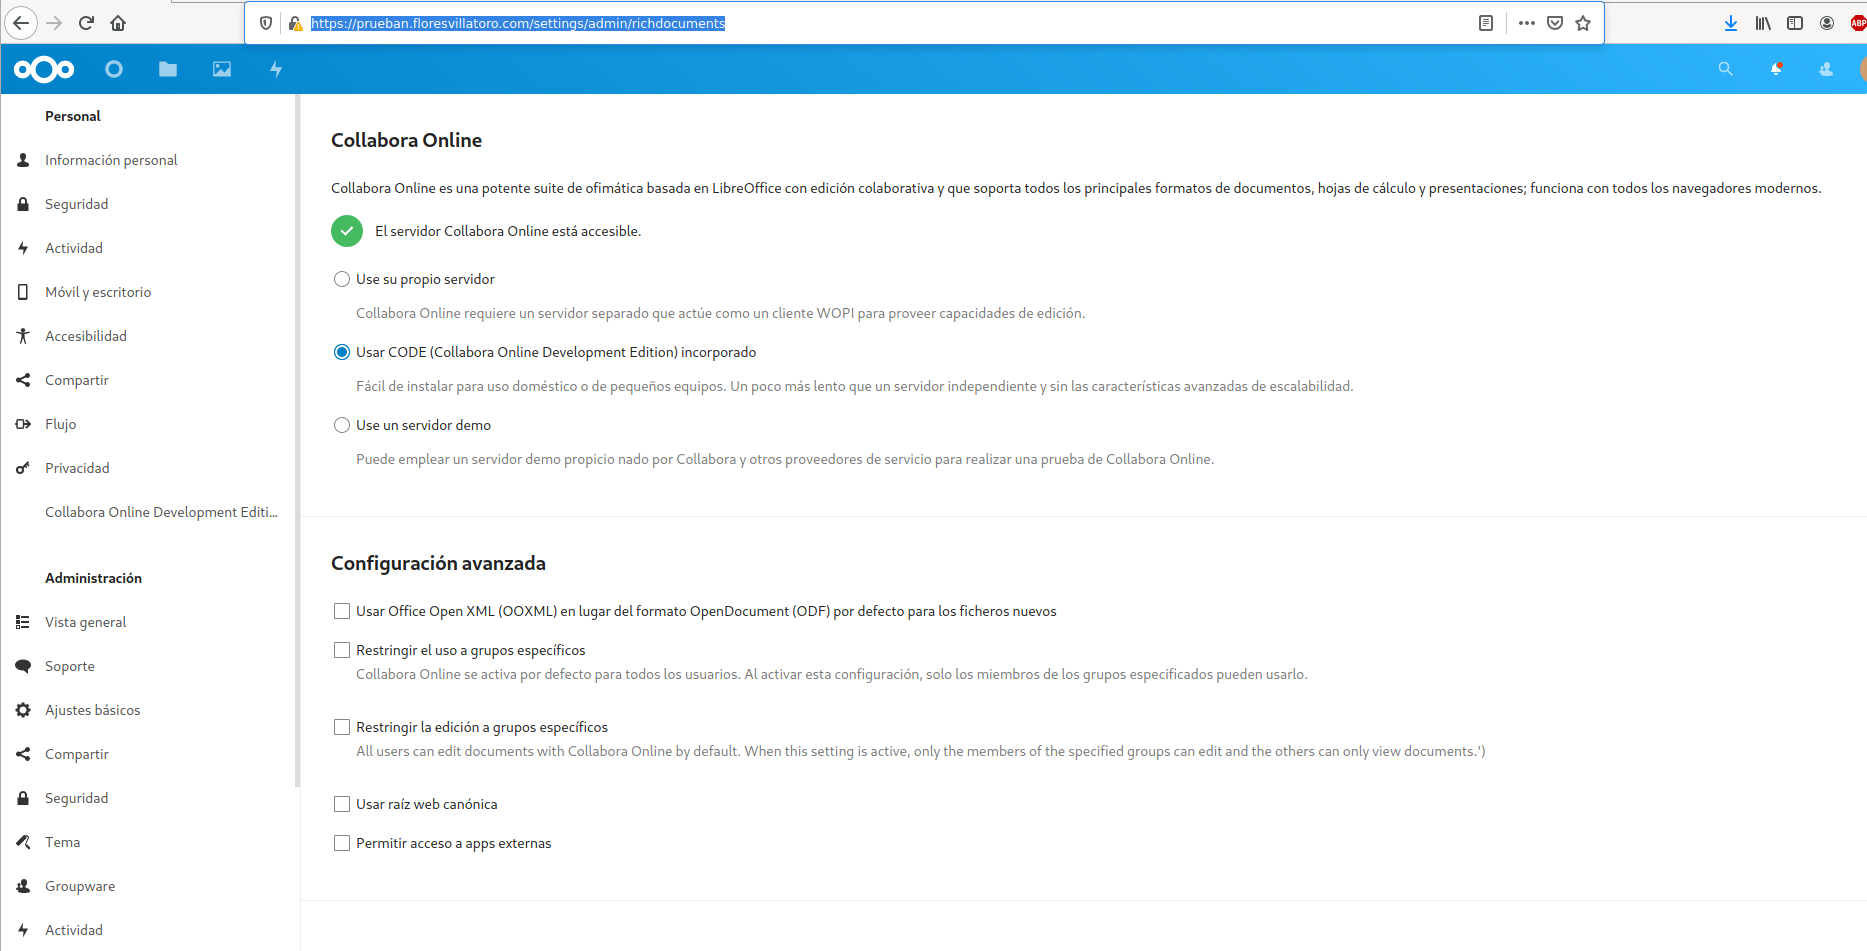Click 'El servidor Collabora Online está accesible.' text

[x=508, y=231]
